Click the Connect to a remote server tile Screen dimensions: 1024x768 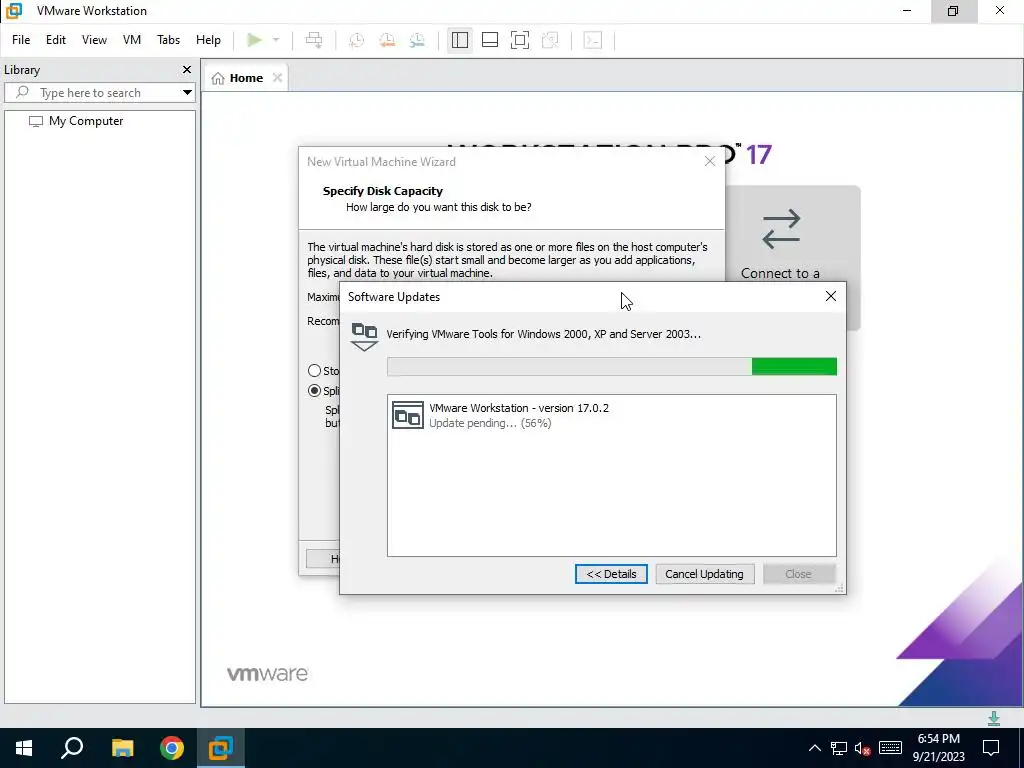[793, 258]
